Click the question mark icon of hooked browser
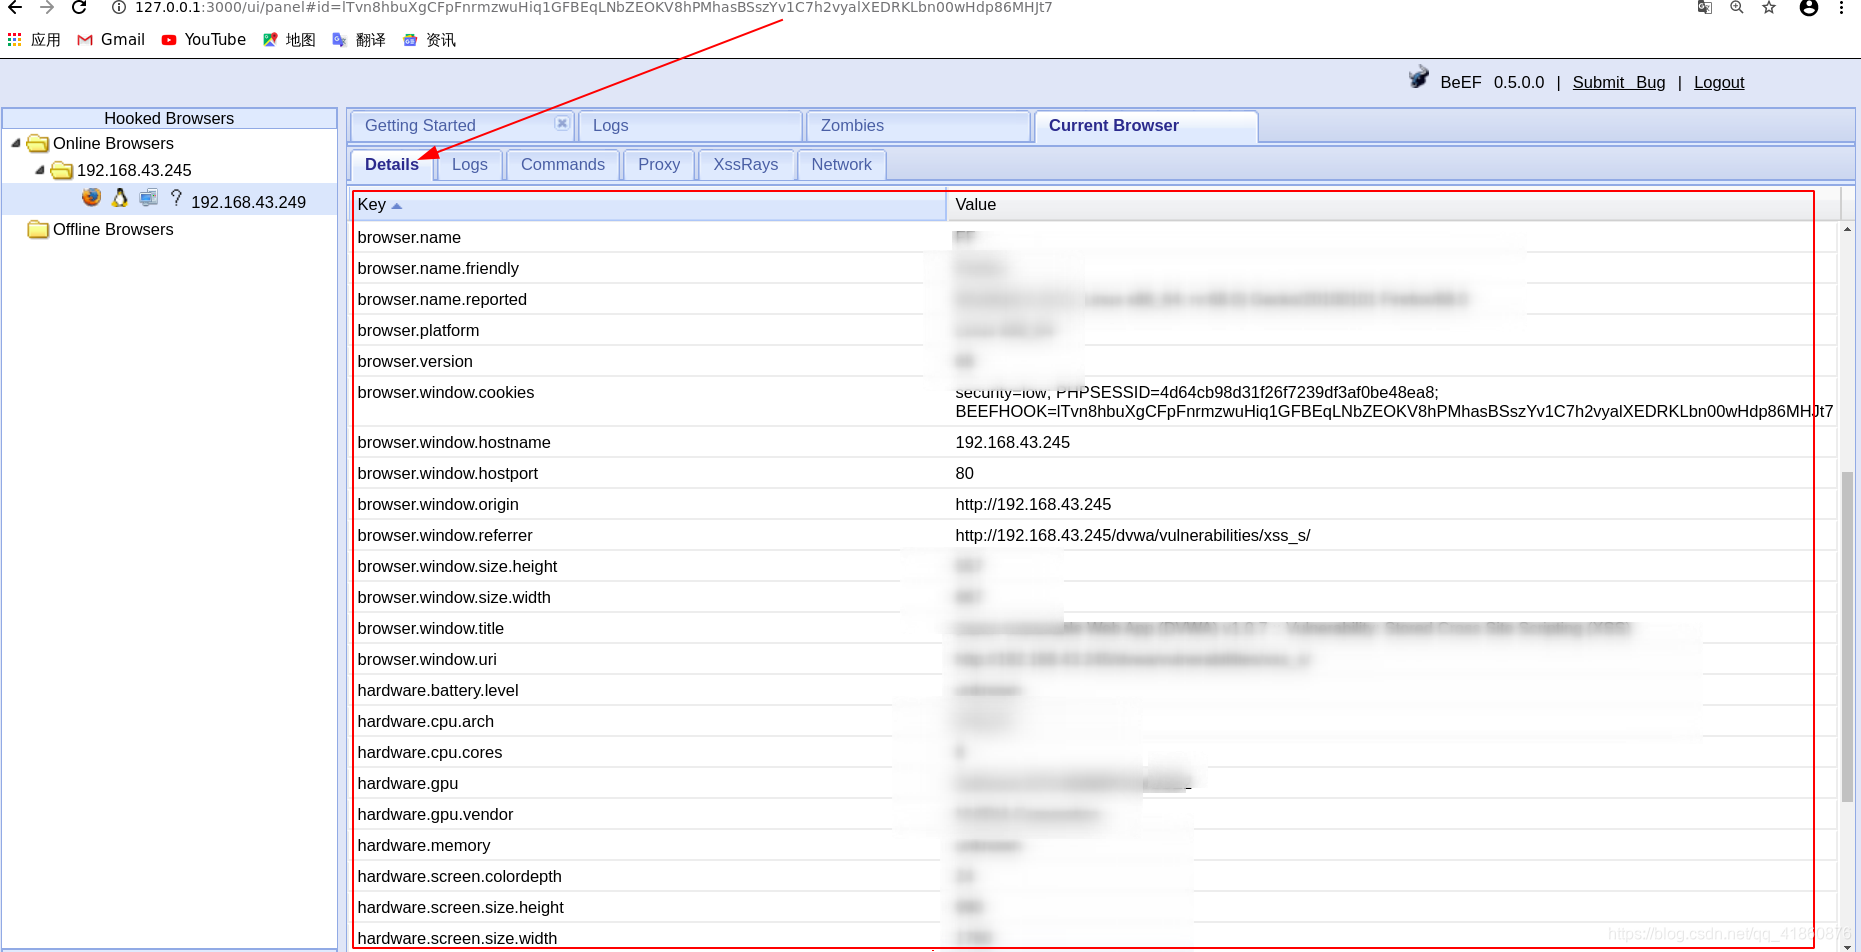This screenshot has height=952, width=1861. pyautogui.click(x=176, y=197)
